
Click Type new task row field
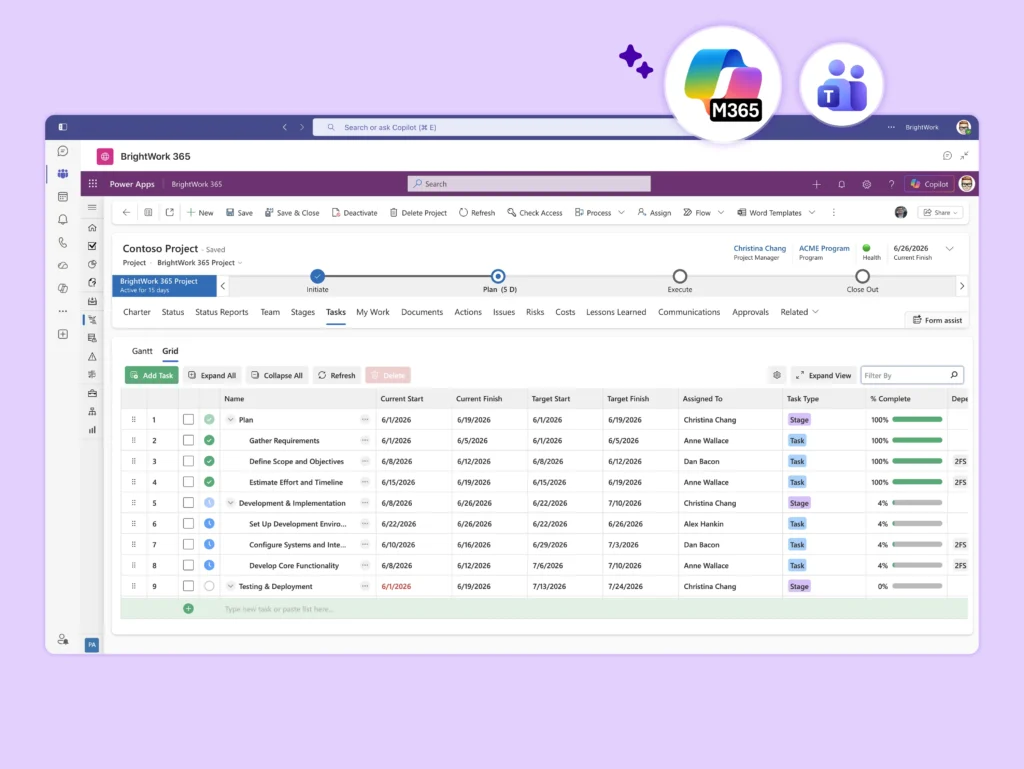tap(544, 608)
